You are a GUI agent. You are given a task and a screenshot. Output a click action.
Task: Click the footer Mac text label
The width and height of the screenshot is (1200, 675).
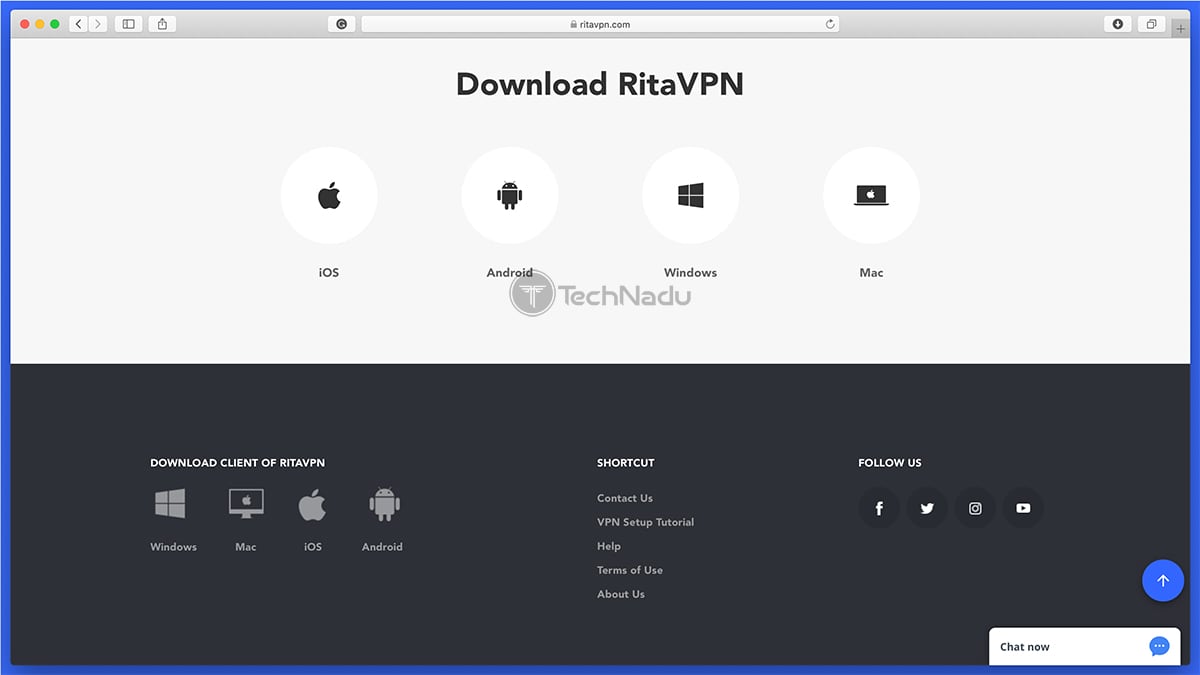246,547
